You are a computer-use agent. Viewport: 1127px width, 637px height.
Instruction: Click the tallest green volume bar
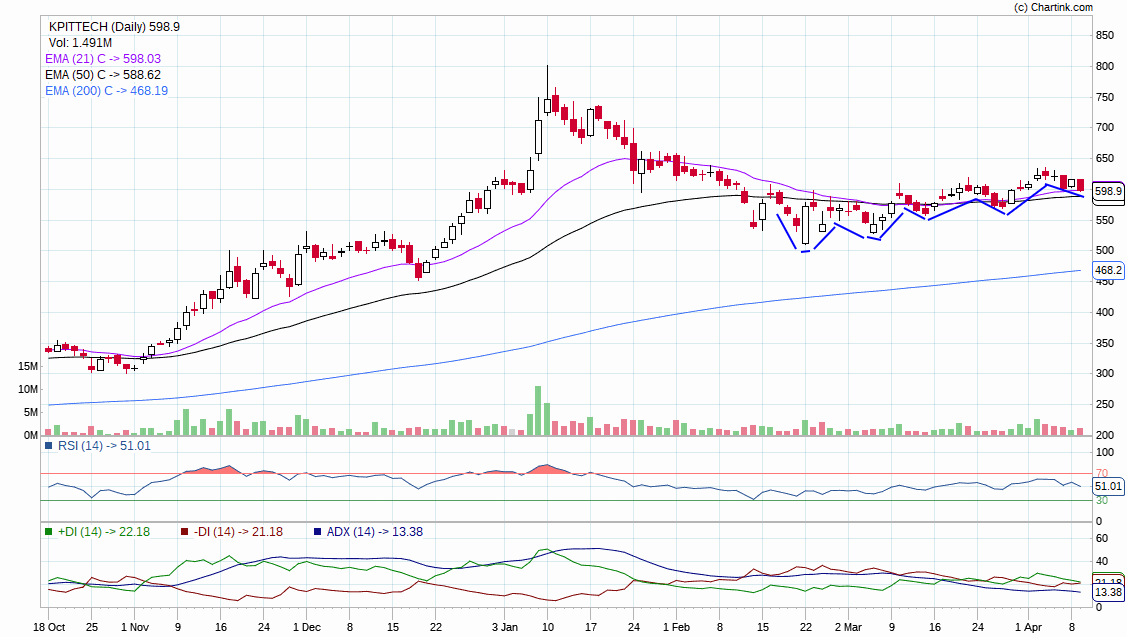pos(538,411)
